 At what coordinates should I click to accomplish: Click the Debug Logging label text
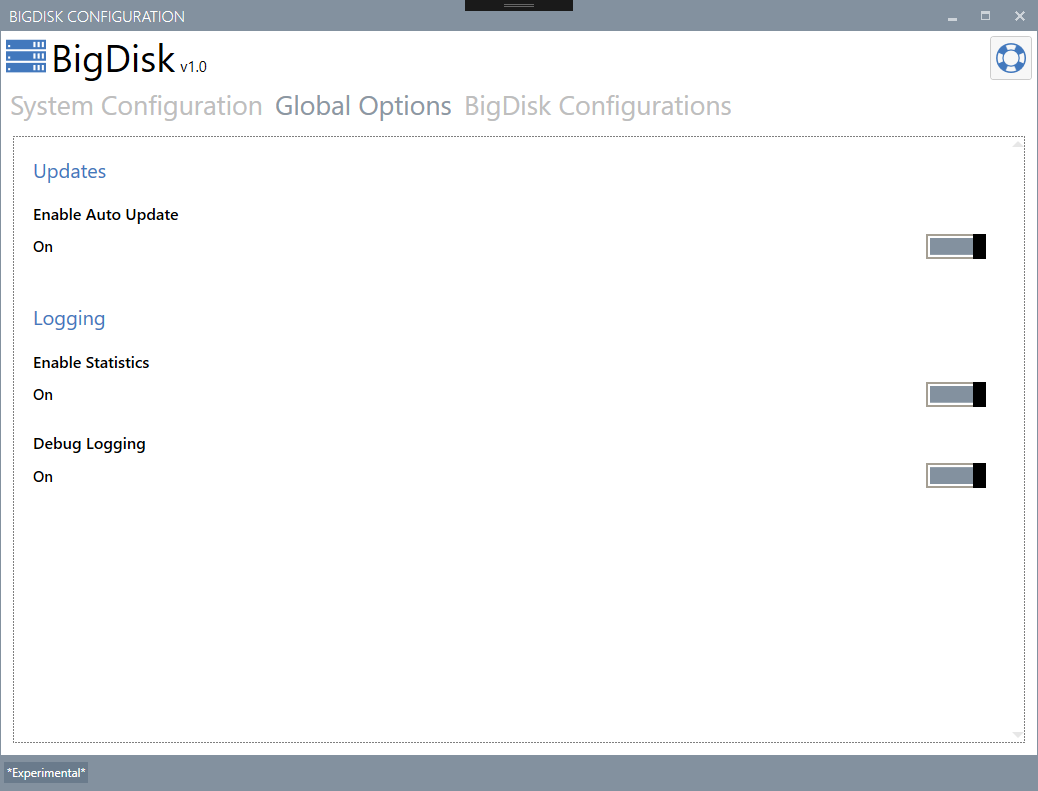[89, 444]
